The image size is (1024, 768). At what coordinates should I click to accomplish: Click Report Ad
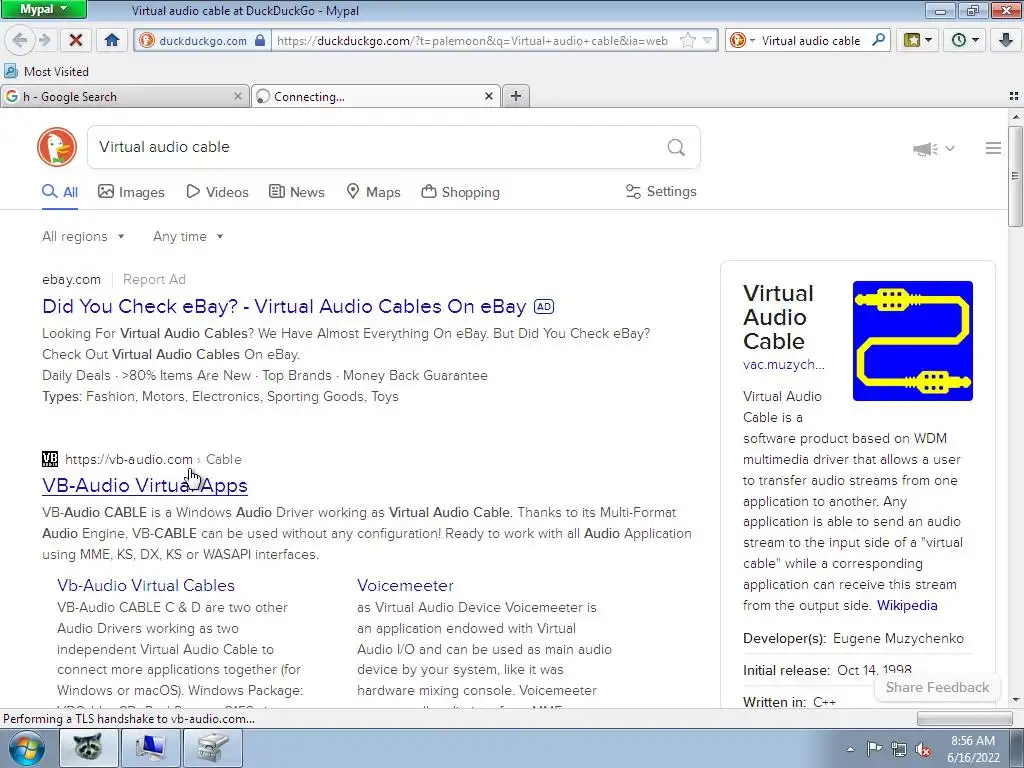pyautogui.click(x=154, y=280)
